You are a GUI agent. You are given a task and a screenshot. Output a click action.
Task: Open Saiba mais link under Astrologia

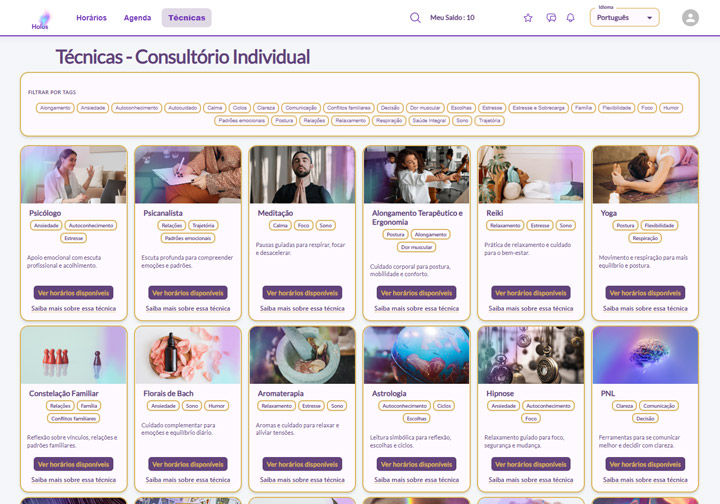point(416,480)
